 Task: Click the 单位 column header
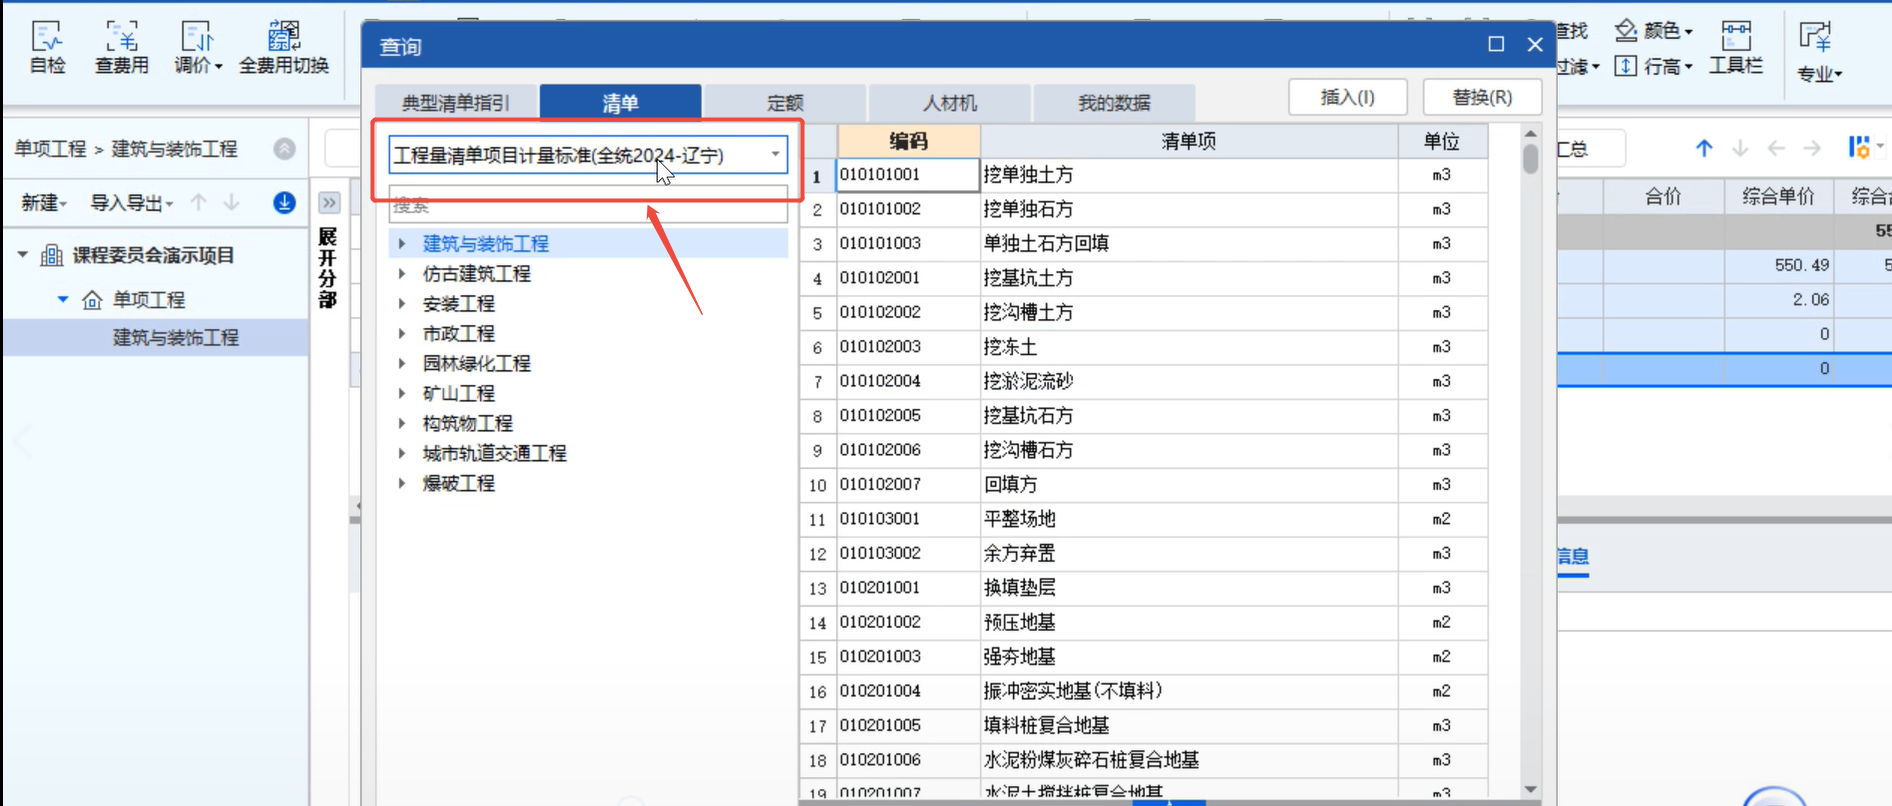coord(1442,141)
